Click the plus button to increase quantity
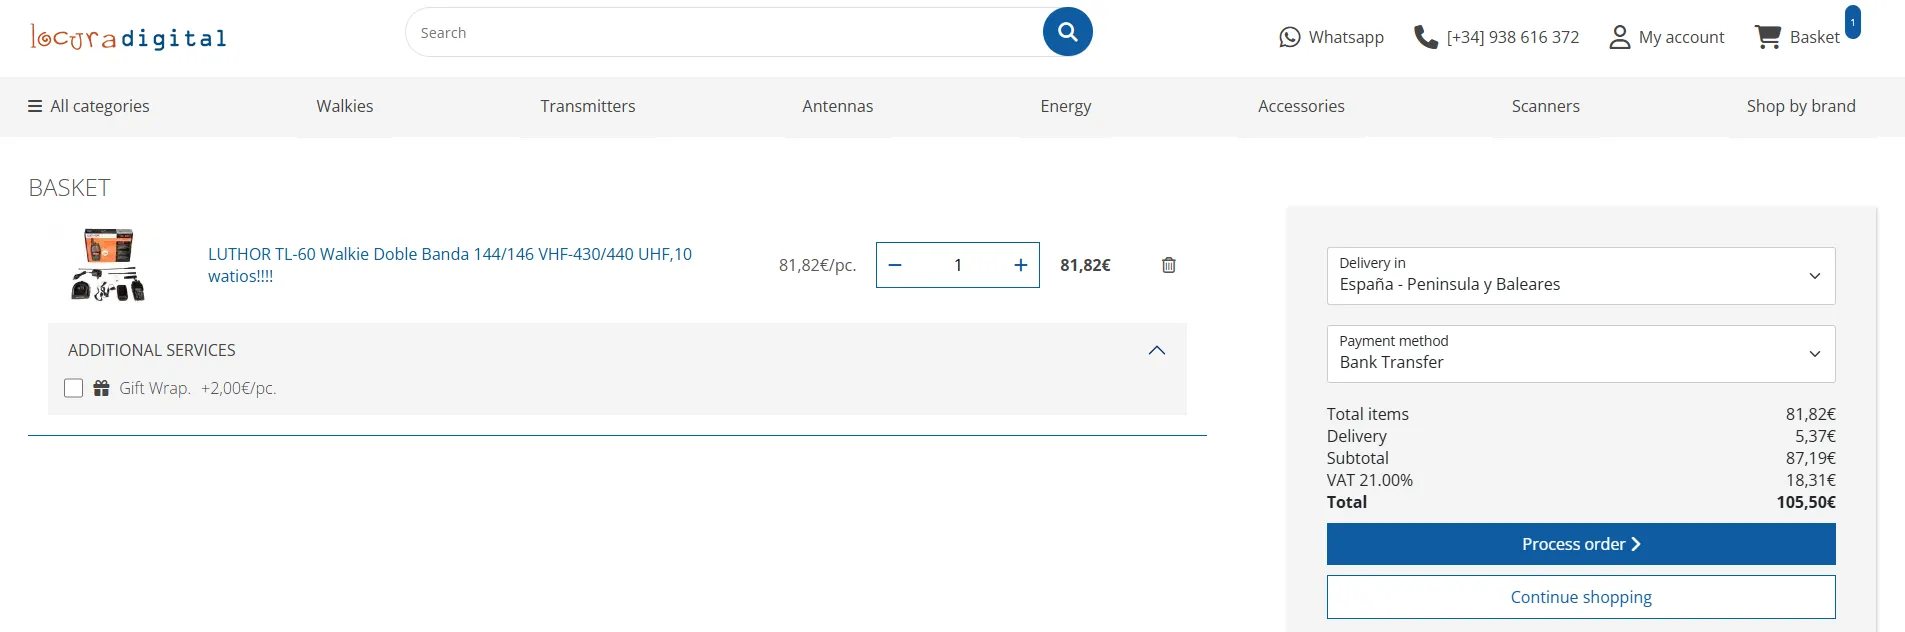This screenshot has width=1905, height=632. tap(1019, 265)
